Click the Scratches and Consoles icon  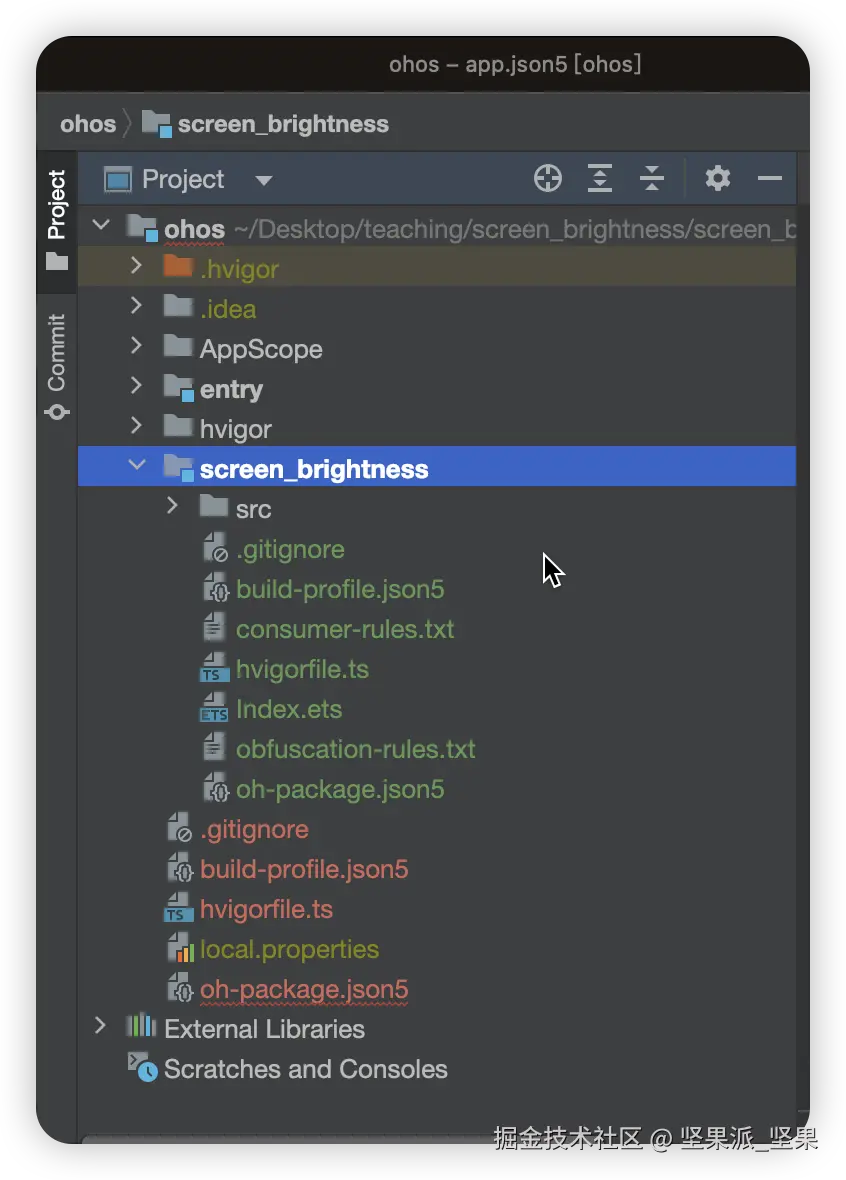coord(142,1068)
